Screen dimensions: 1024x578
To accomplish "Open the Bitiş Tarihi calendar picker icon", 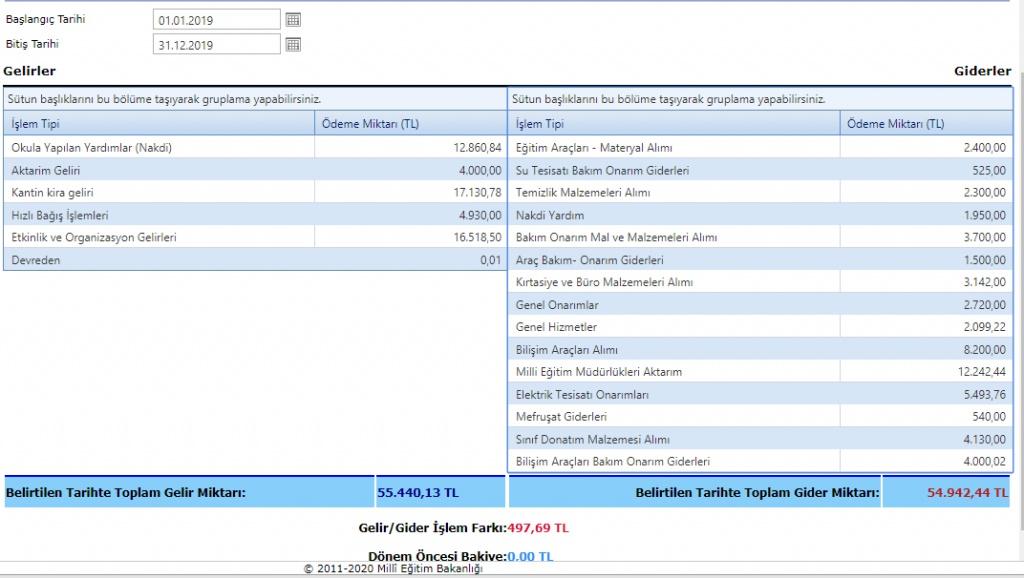I will tap(293, 44).
